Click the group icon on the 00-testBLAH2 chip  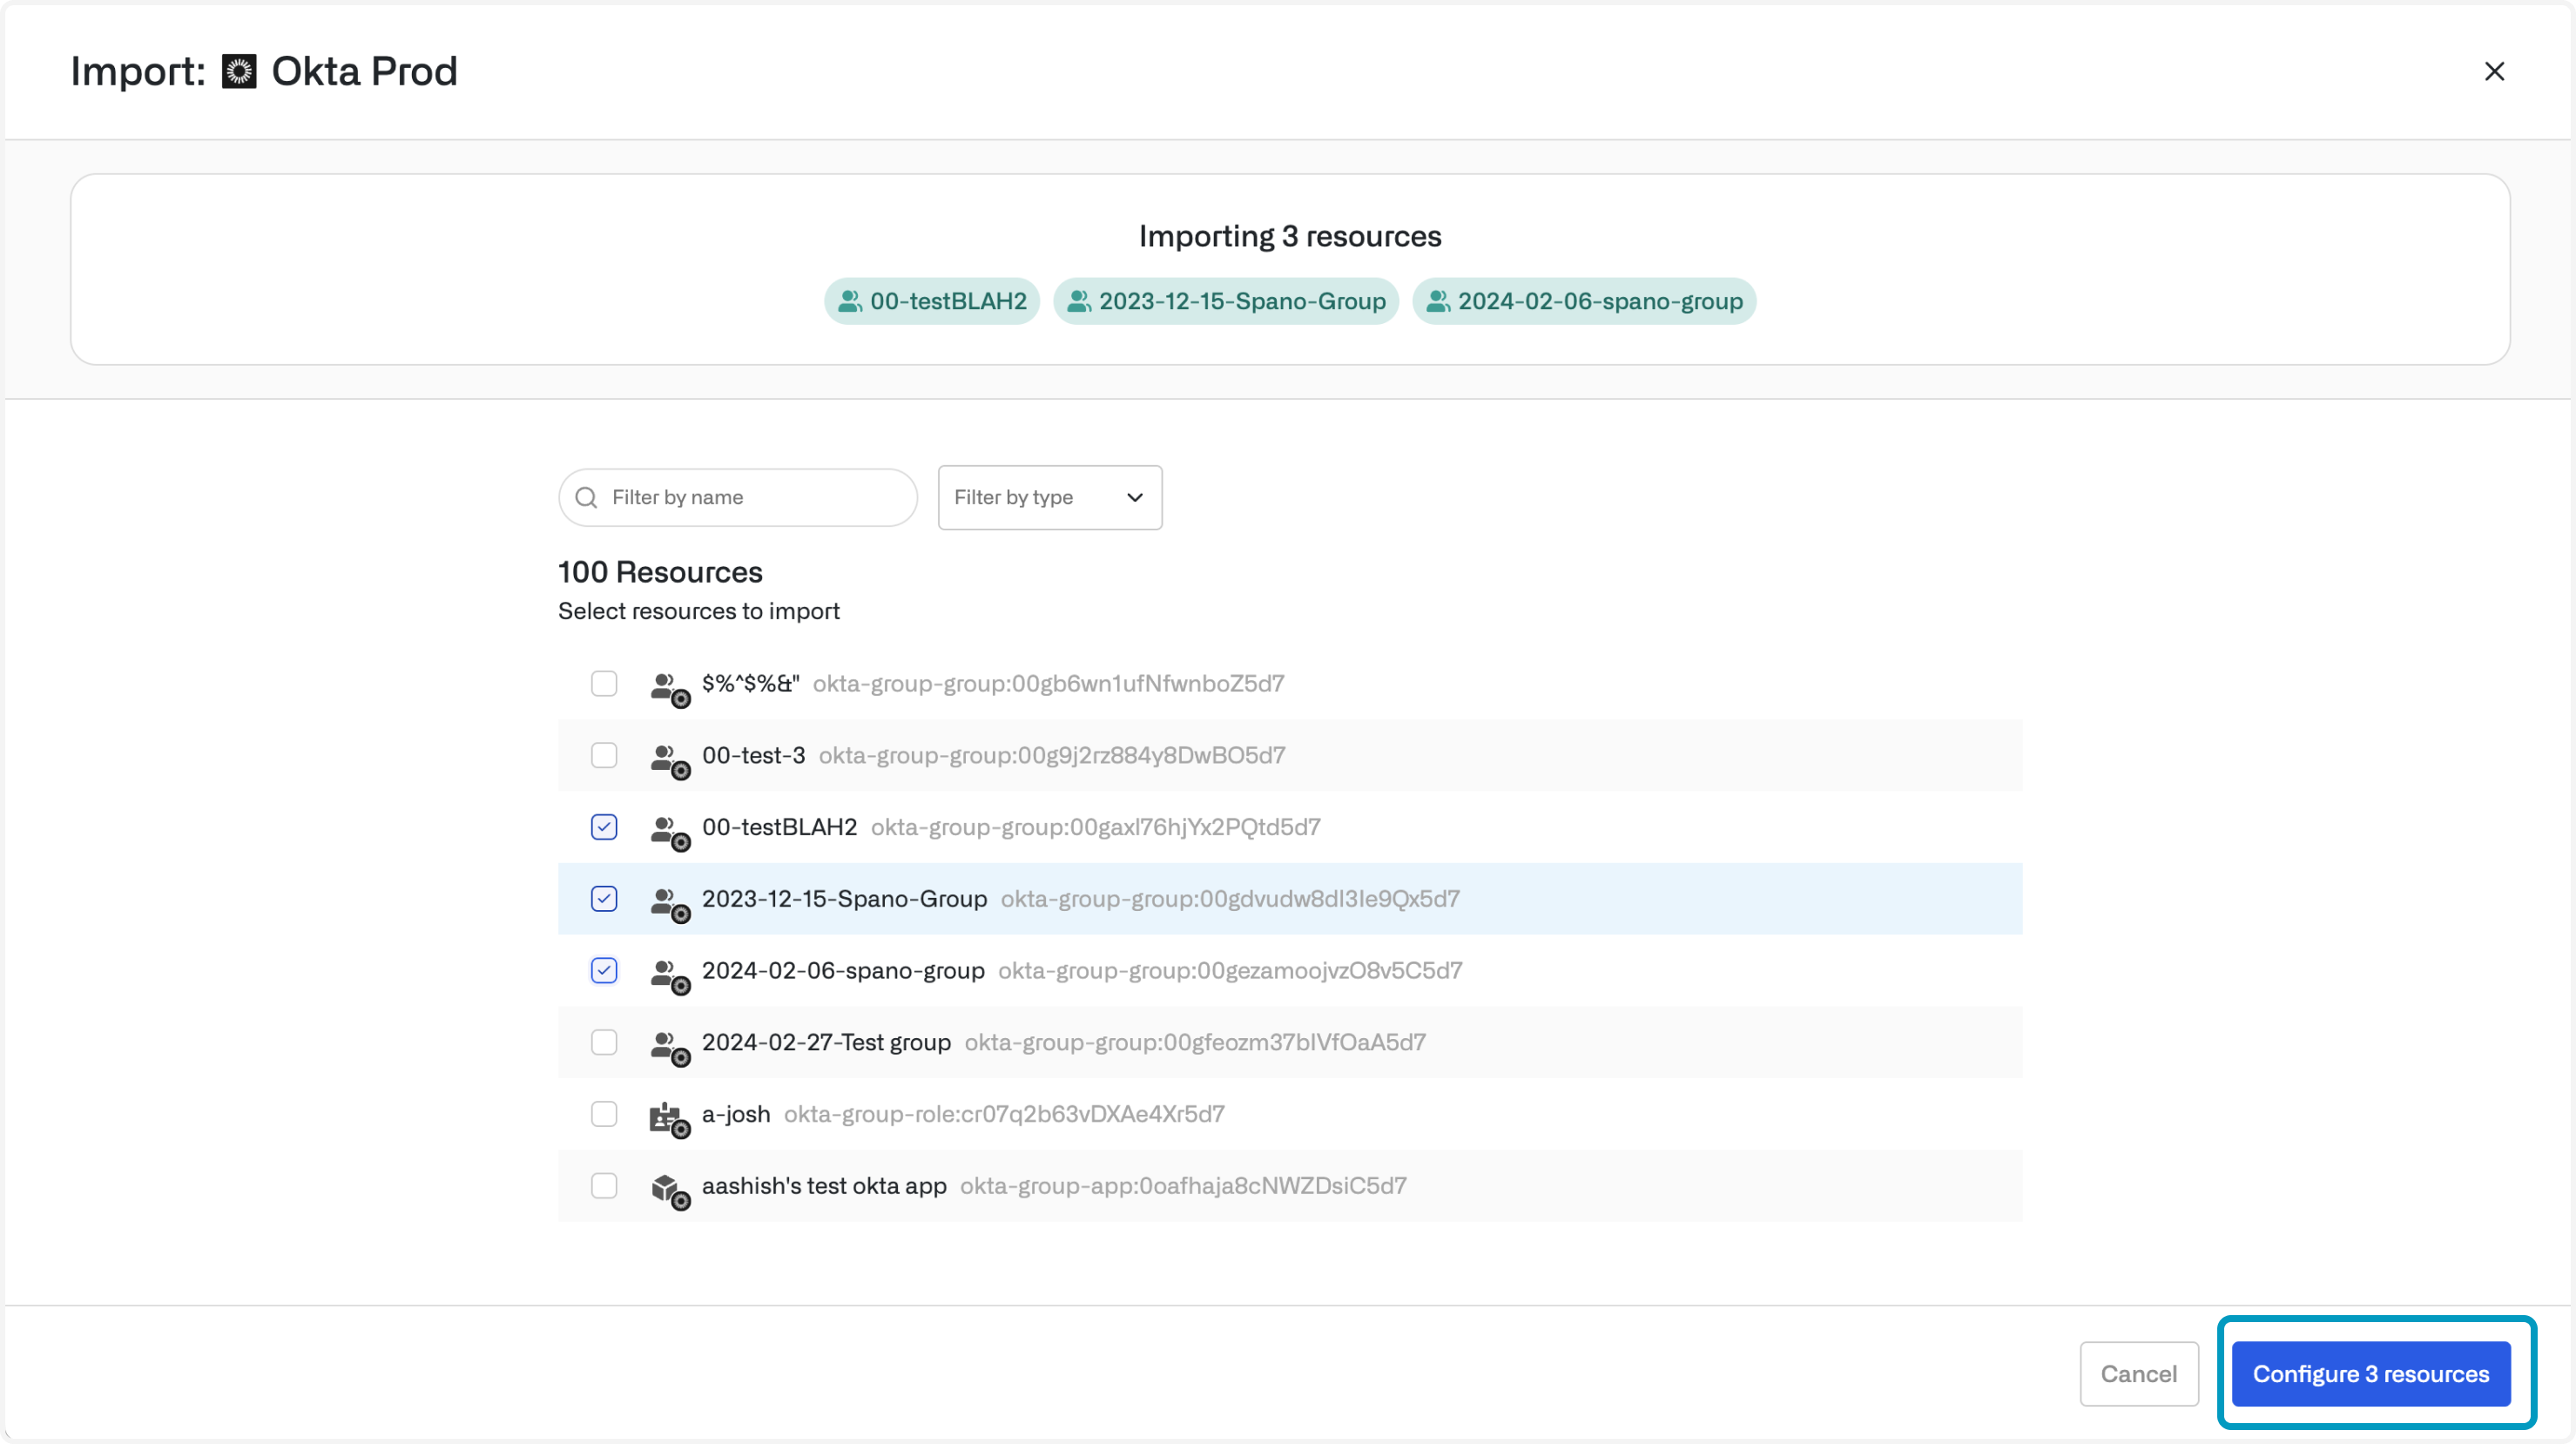pyautogui.click(x=850, y=302)
